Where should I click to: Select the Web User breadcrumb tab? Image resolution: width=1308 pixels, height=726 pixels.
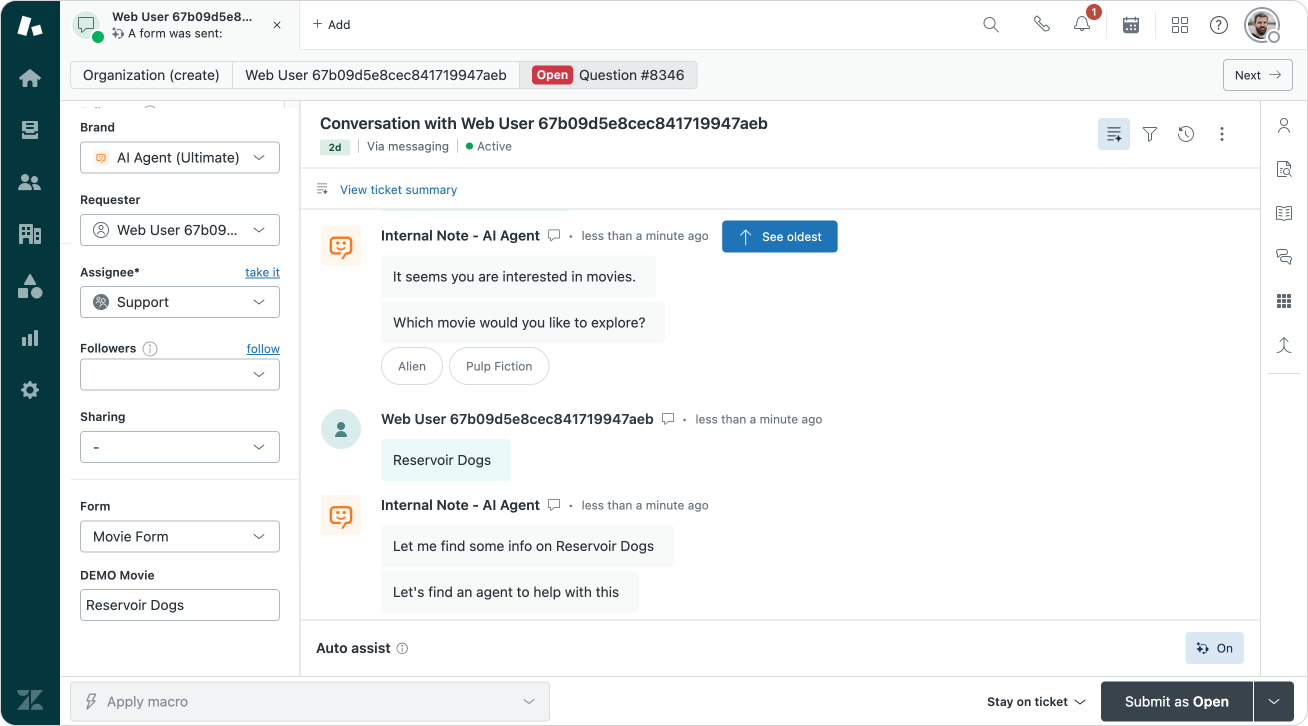pyautogui.click(x=376, y=75)
